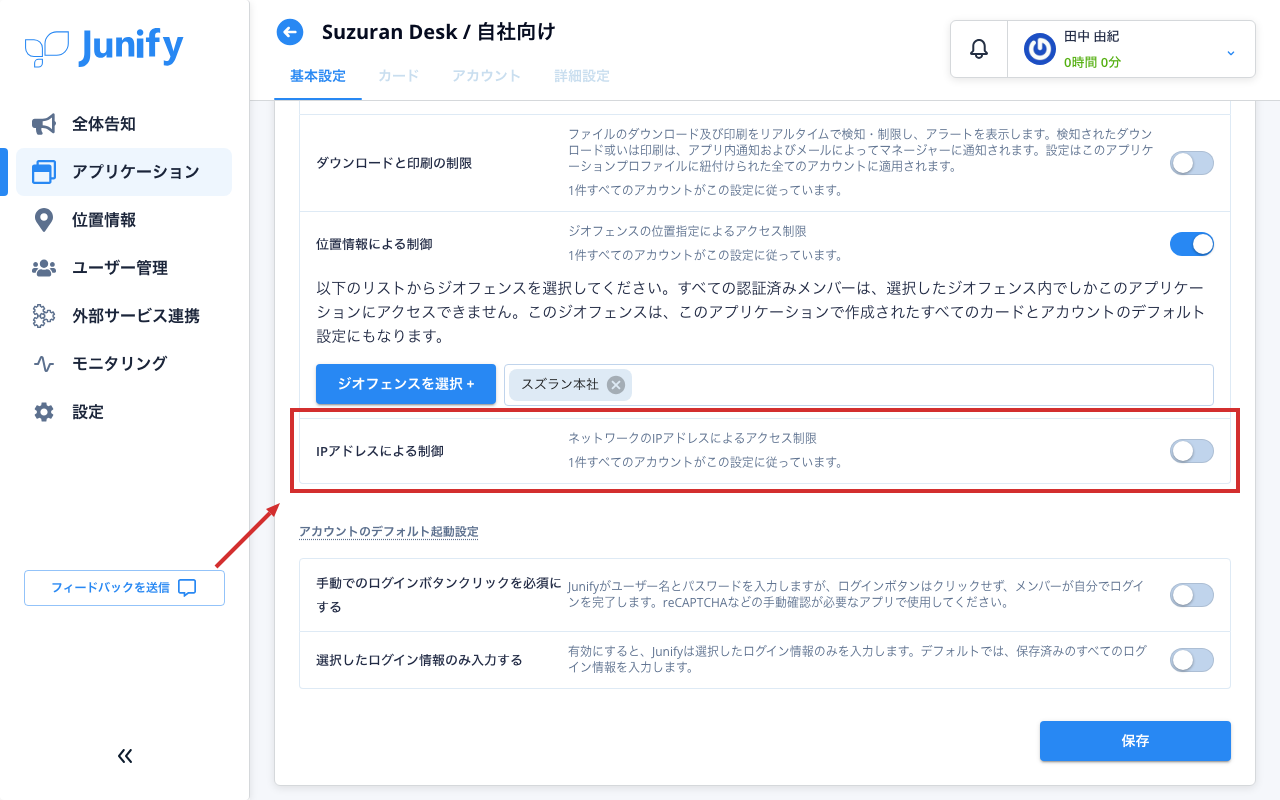Toggle 選択したログイン情報のみ入力する switch
The height and width of the screenshot is (800, 1280).
point(1192,660)
